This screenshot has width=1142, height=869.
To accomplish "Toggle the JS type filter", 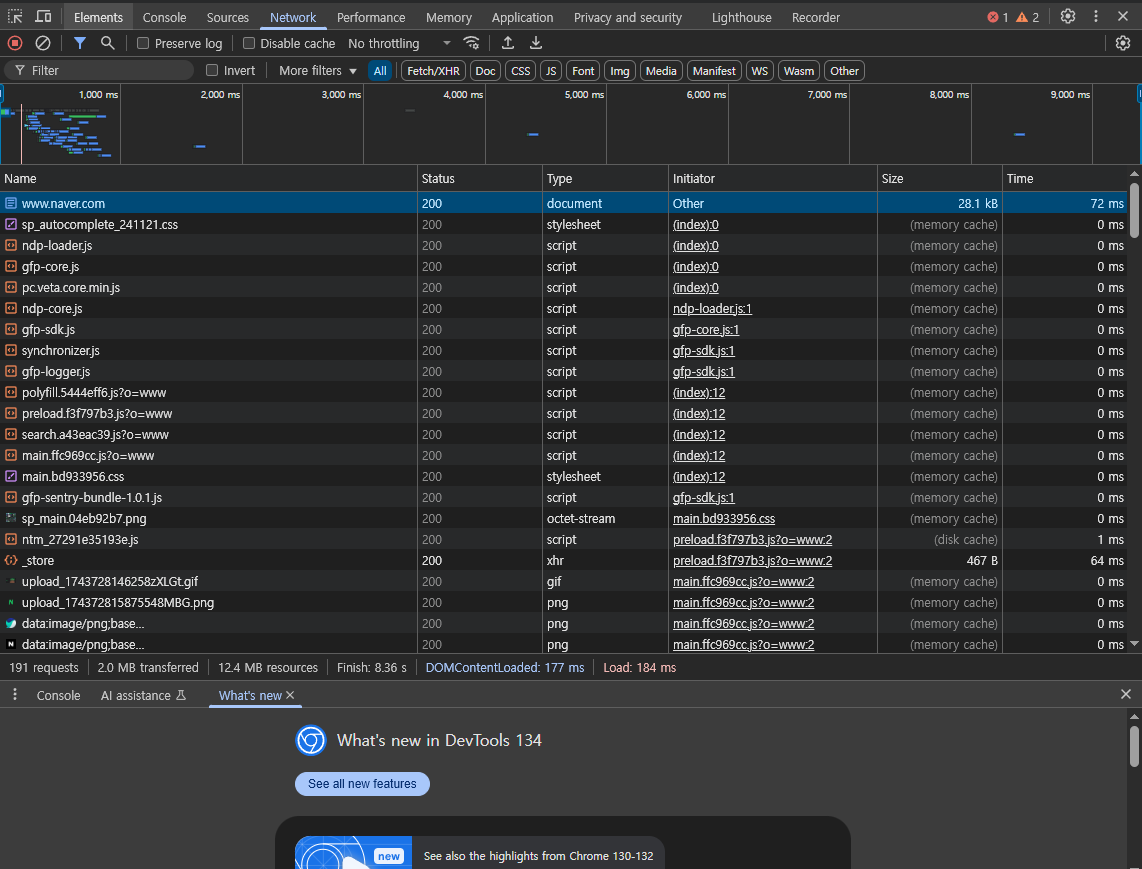I will (x=551, y=71).
